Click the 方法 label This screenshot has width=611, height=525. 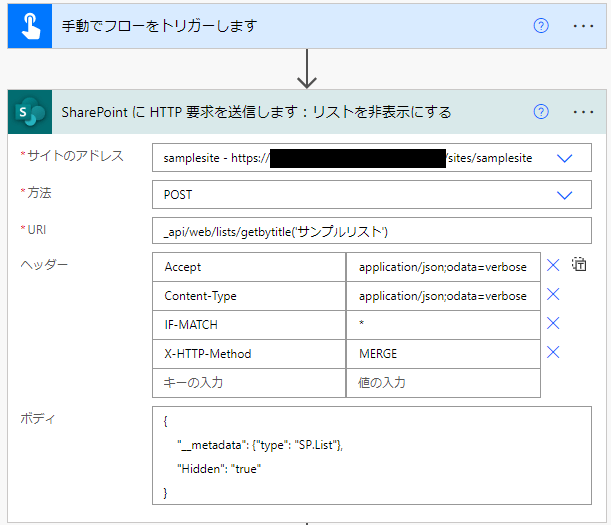click(x=39, y=193)
